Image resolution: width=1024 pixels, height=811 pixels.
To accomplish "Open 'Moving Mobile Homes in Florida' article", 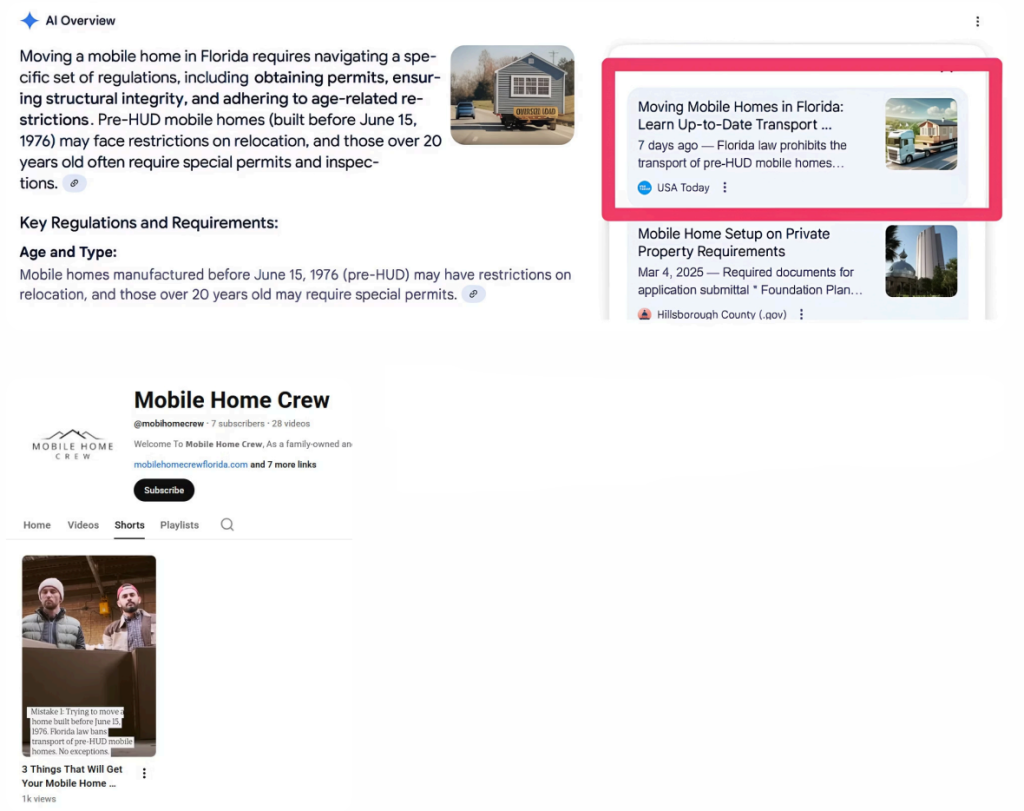I will point(741,116).
